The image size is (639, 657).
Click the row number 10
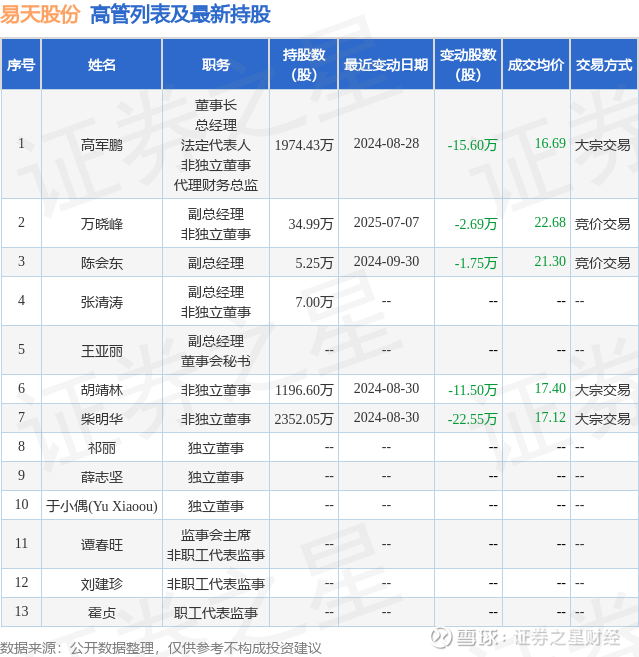21,504
